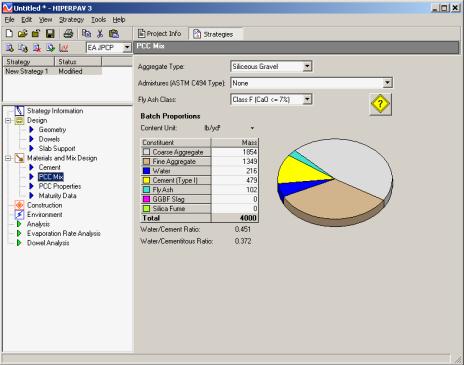
Task: Click the Coarse Aggregate mass cell 1854
Action: (x=235, y=152)
